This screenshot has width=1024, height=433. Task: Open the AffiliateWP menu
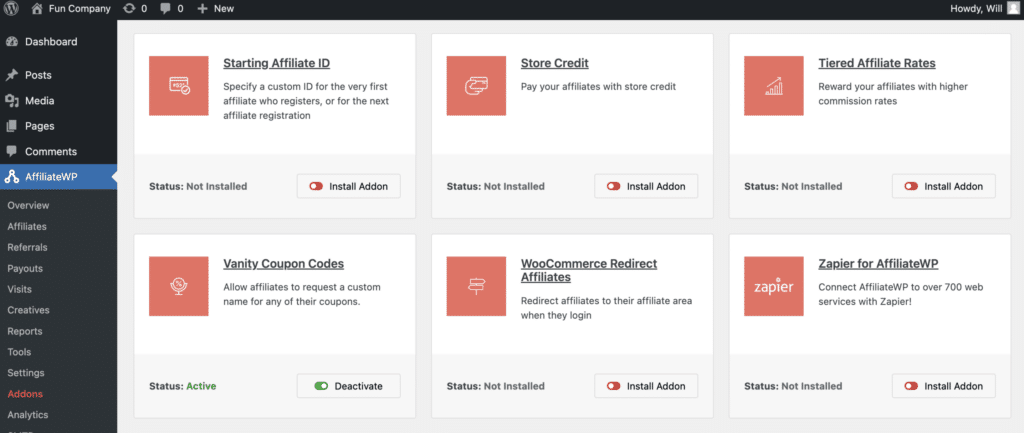tap(59, 177)
